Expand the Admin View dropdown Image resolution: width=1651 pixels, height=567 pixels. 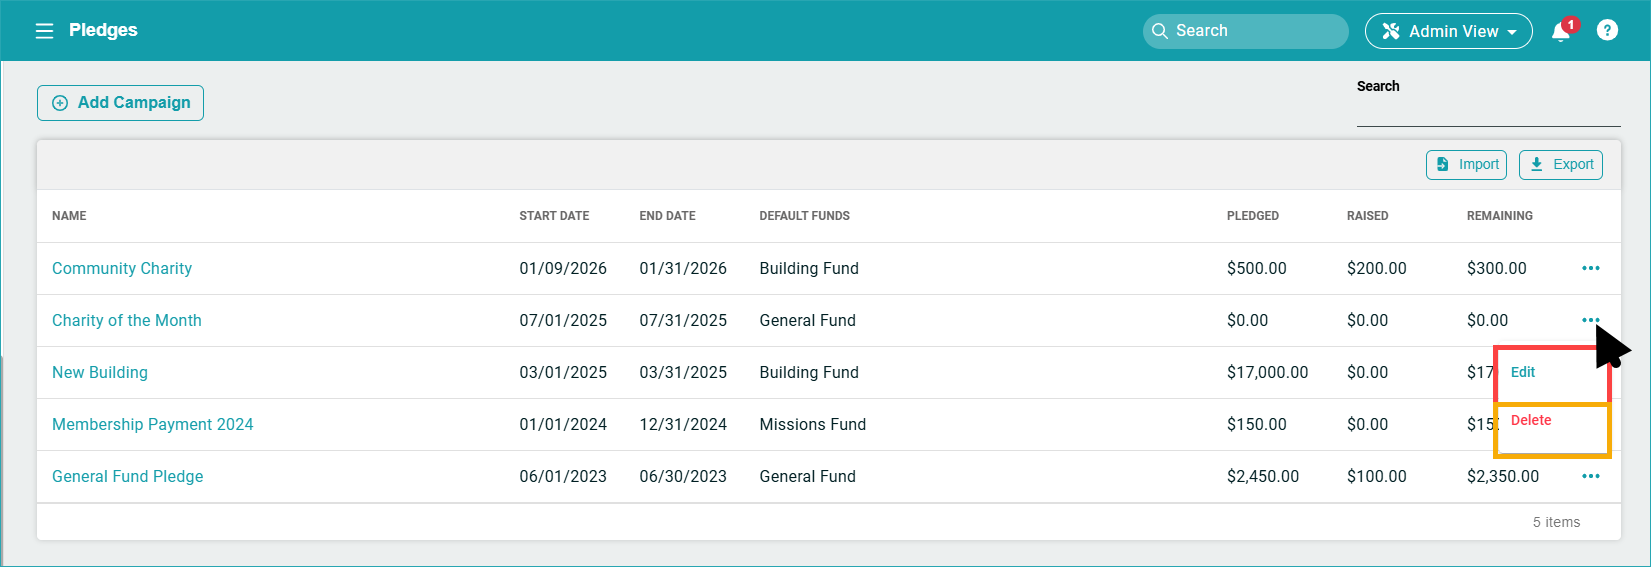pyautogui.click(x=1448, y=31)
